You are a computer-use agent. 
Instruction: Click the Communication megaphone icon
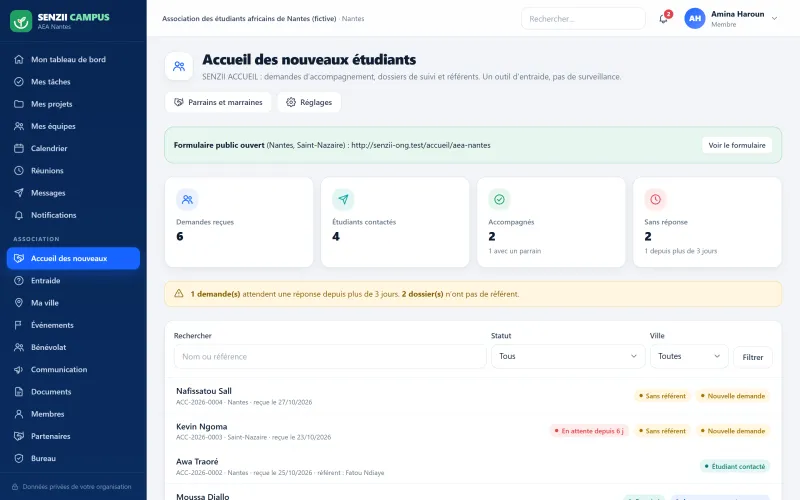(19, 369)
